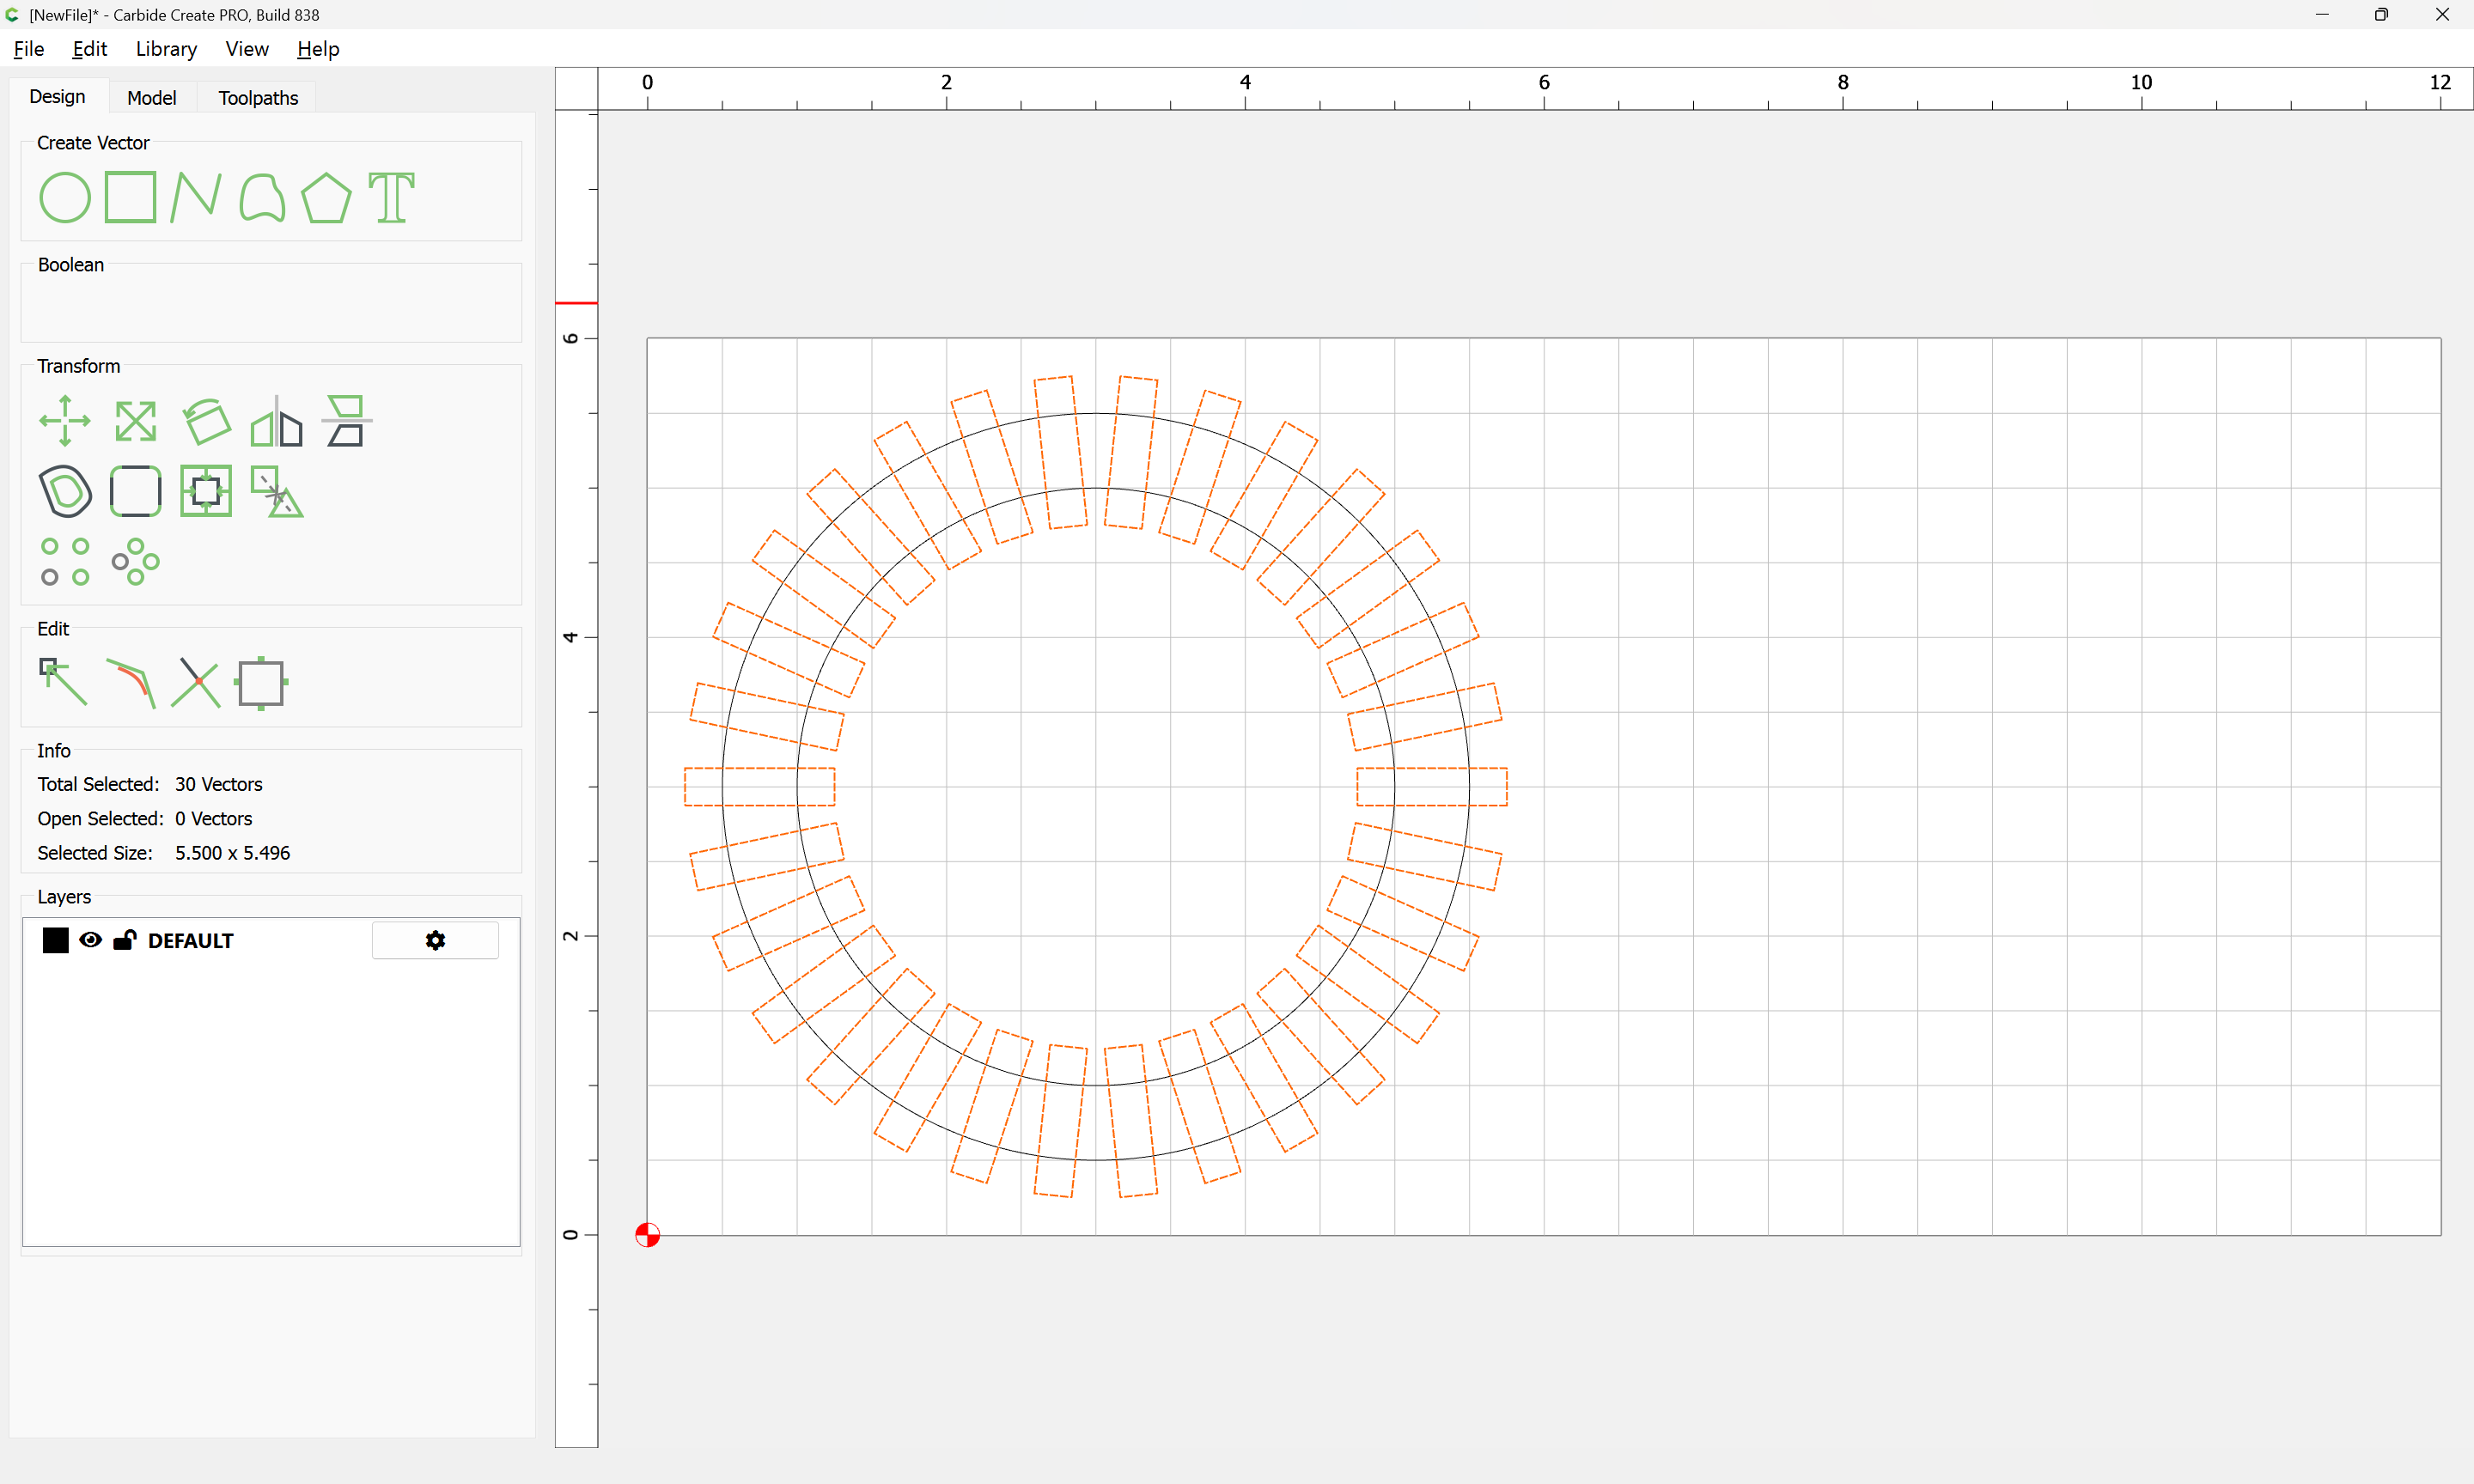The height and width of the screenshot is (1484, 2474).
Task: Open DEFAULT layer settings gear
Action: pyautogui.click(x=435, y=940)
